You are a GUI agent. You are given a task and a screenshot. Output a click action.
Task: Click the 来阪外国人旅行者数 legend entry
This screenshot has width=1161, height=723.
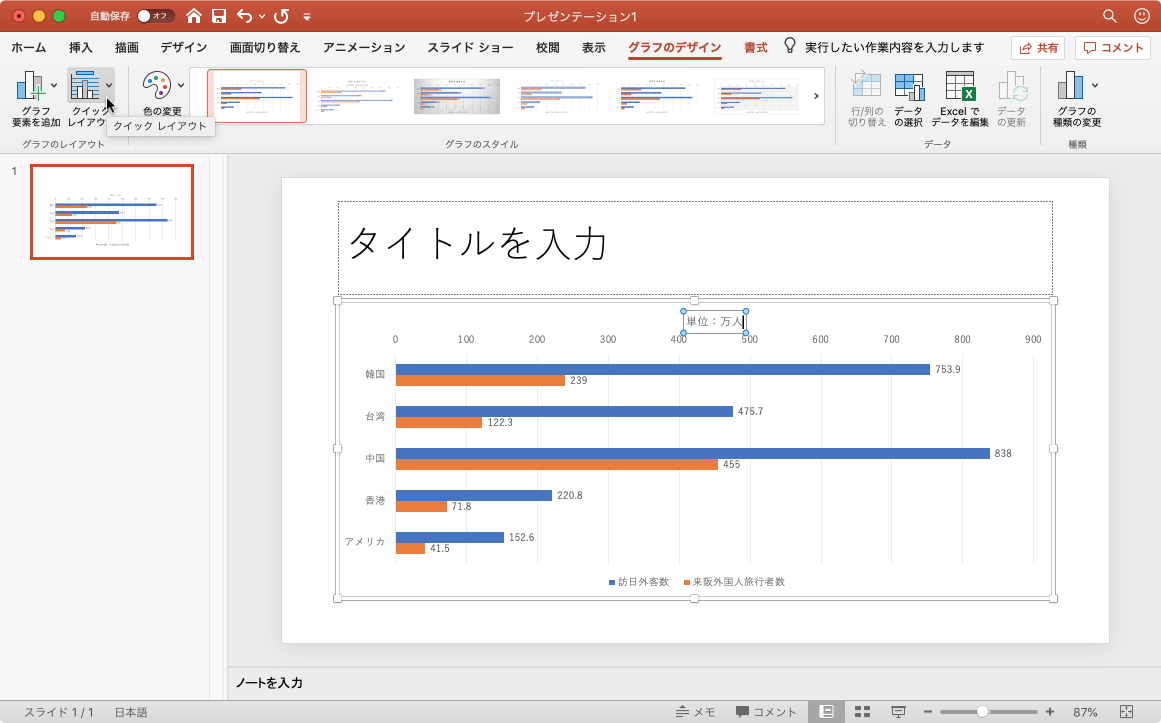point(735,582)
